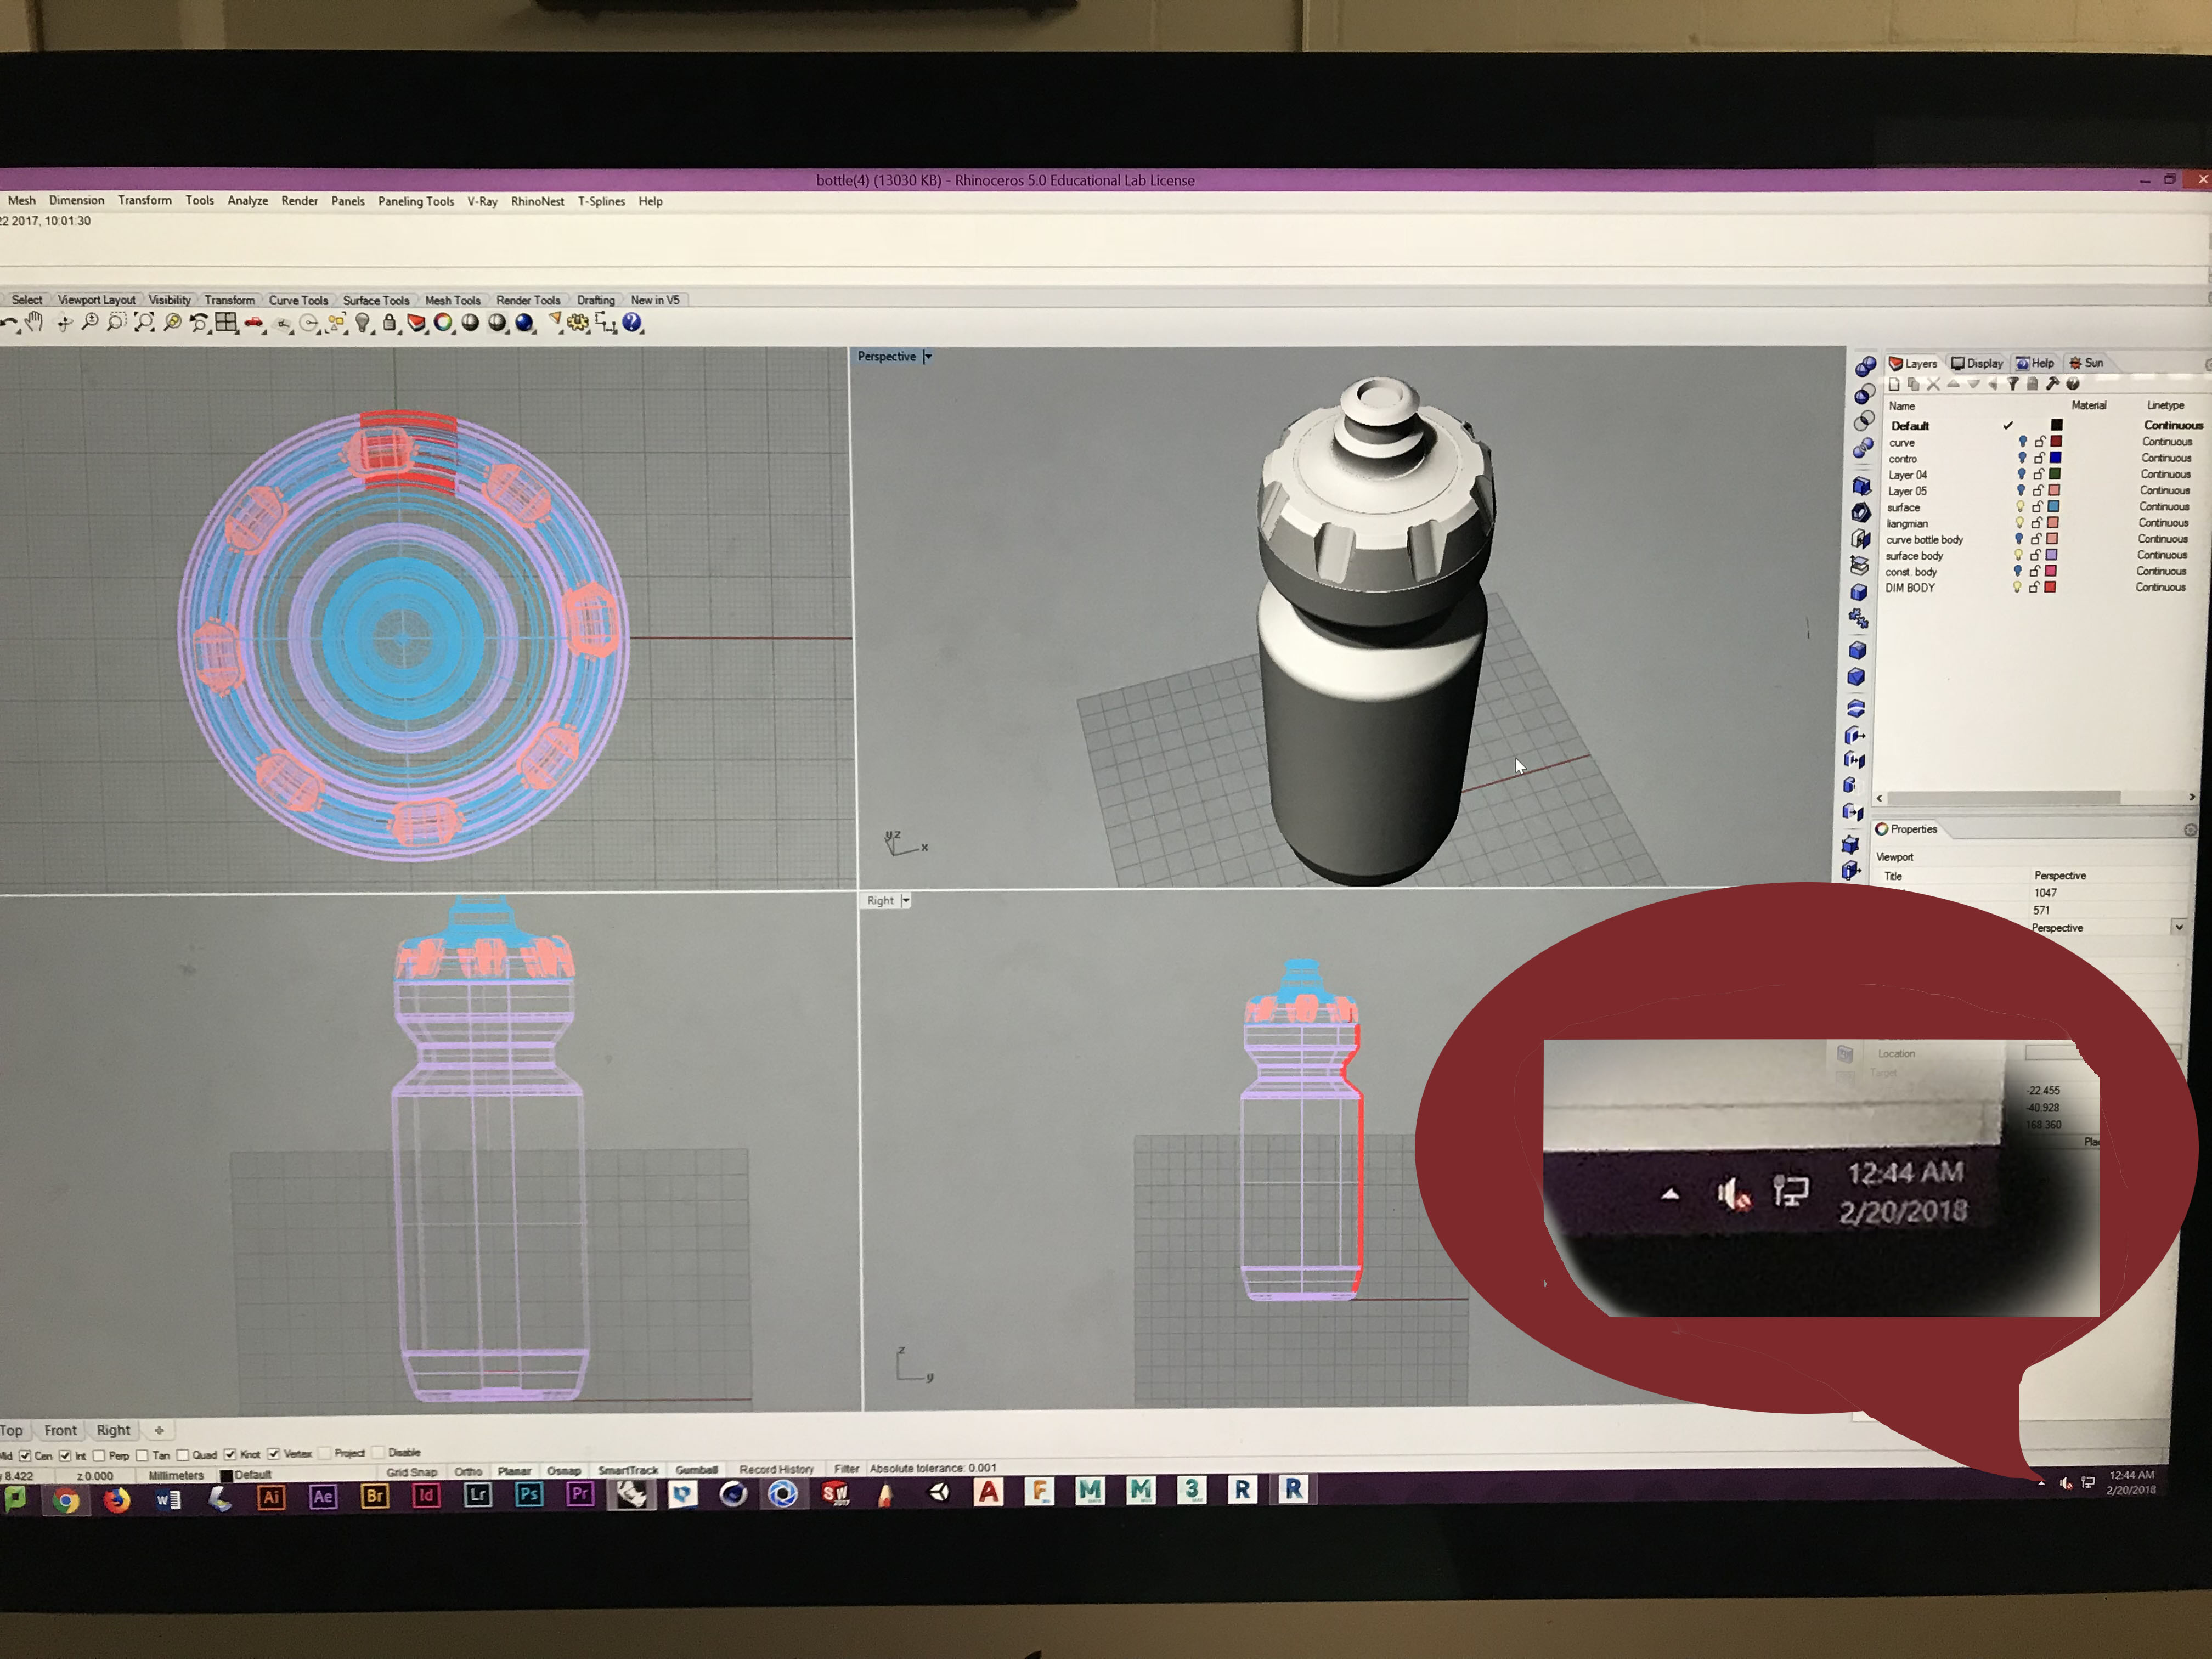The width and height of the screenshot is (2212, 1659).
Task: Open the Right viewport title dropdown
Action: tap(906, 900)
